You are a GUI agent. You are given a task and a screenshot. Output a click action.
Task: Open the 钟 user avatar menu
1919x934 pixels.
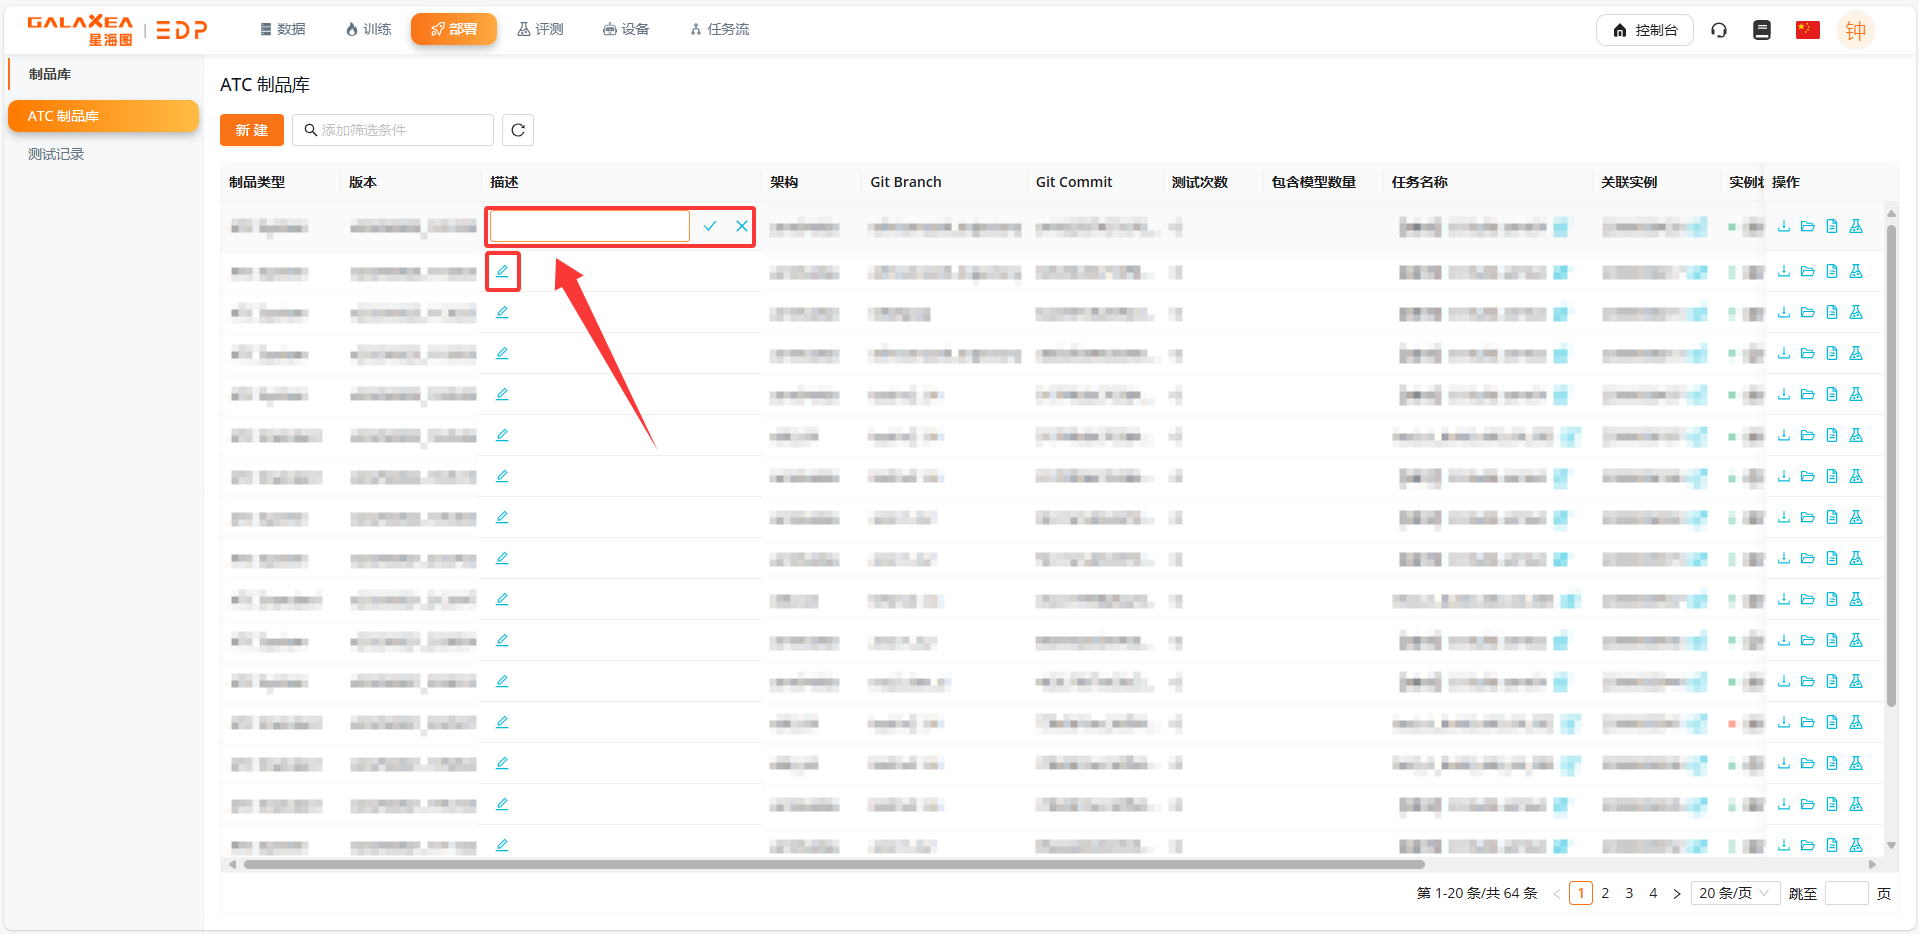coord(1856,30)
